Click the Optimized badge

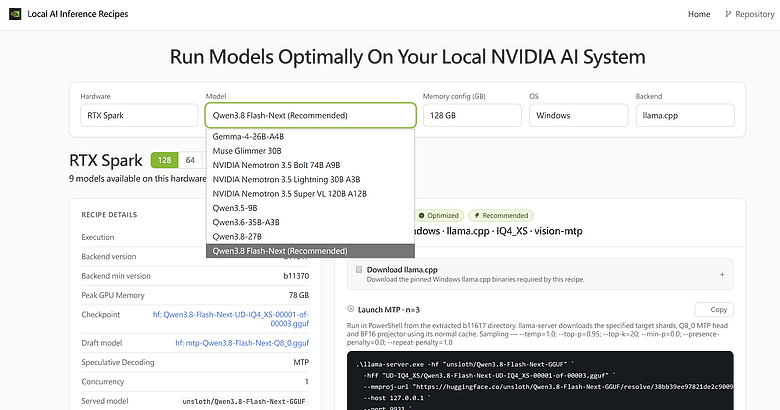tap(439, 215)
